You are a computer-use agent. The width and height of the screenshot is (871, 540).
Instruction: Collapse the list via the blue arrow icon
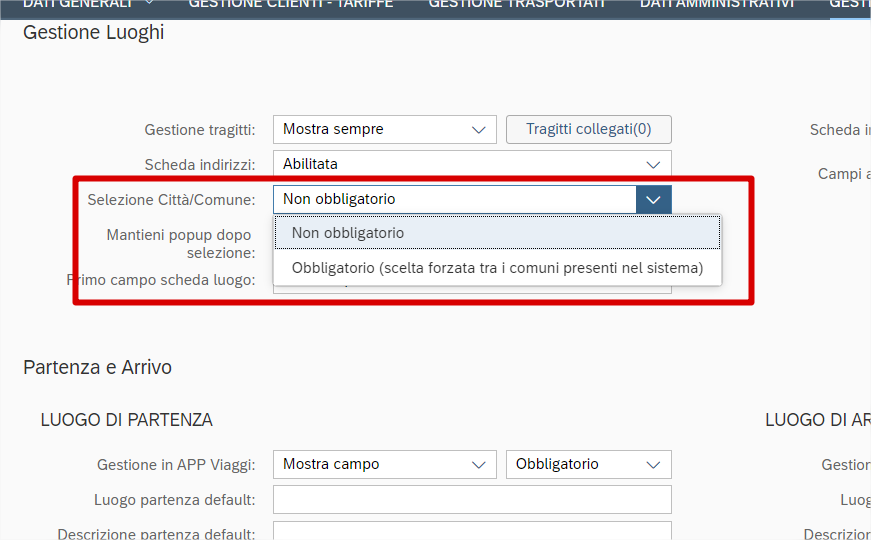pyautogui.click(x=653, y=199)
